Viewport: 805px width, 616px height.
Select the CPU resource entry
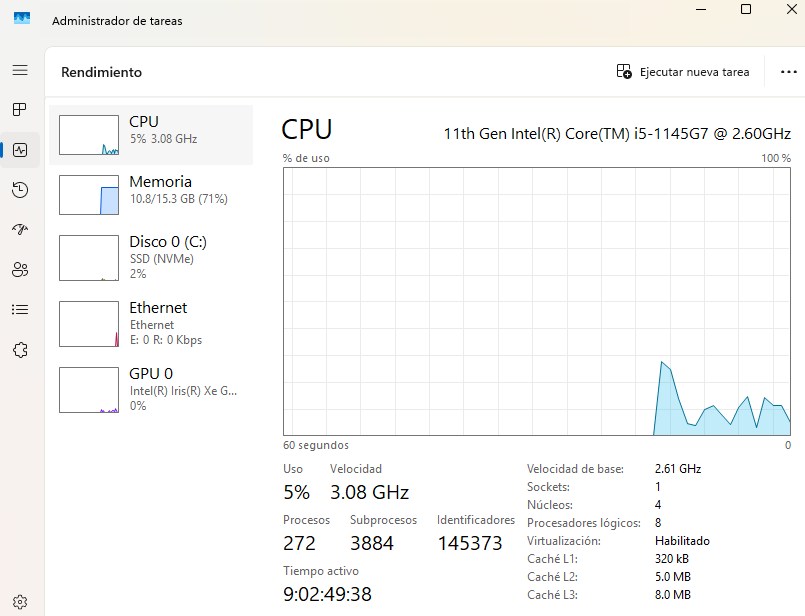[151, 135]
